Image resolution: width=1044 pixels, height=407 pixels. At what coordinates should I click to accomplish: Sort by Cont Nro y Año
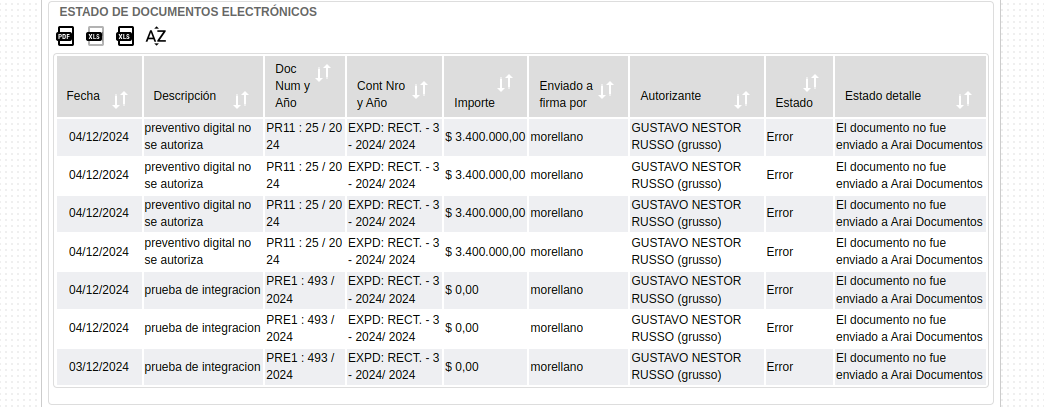420,90
